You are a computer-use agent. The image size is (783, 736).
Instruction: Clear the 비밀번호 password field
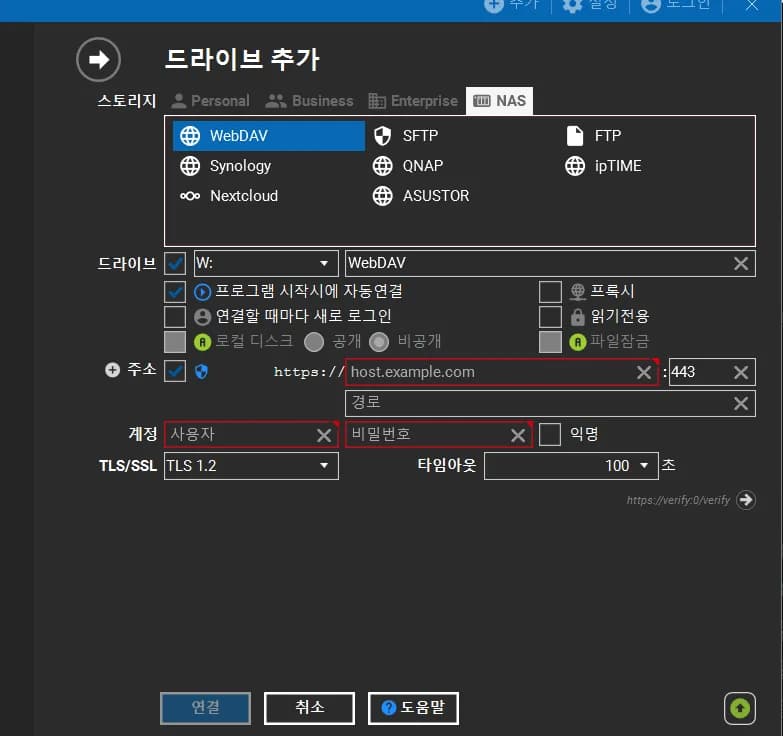(x=518, y=435)
